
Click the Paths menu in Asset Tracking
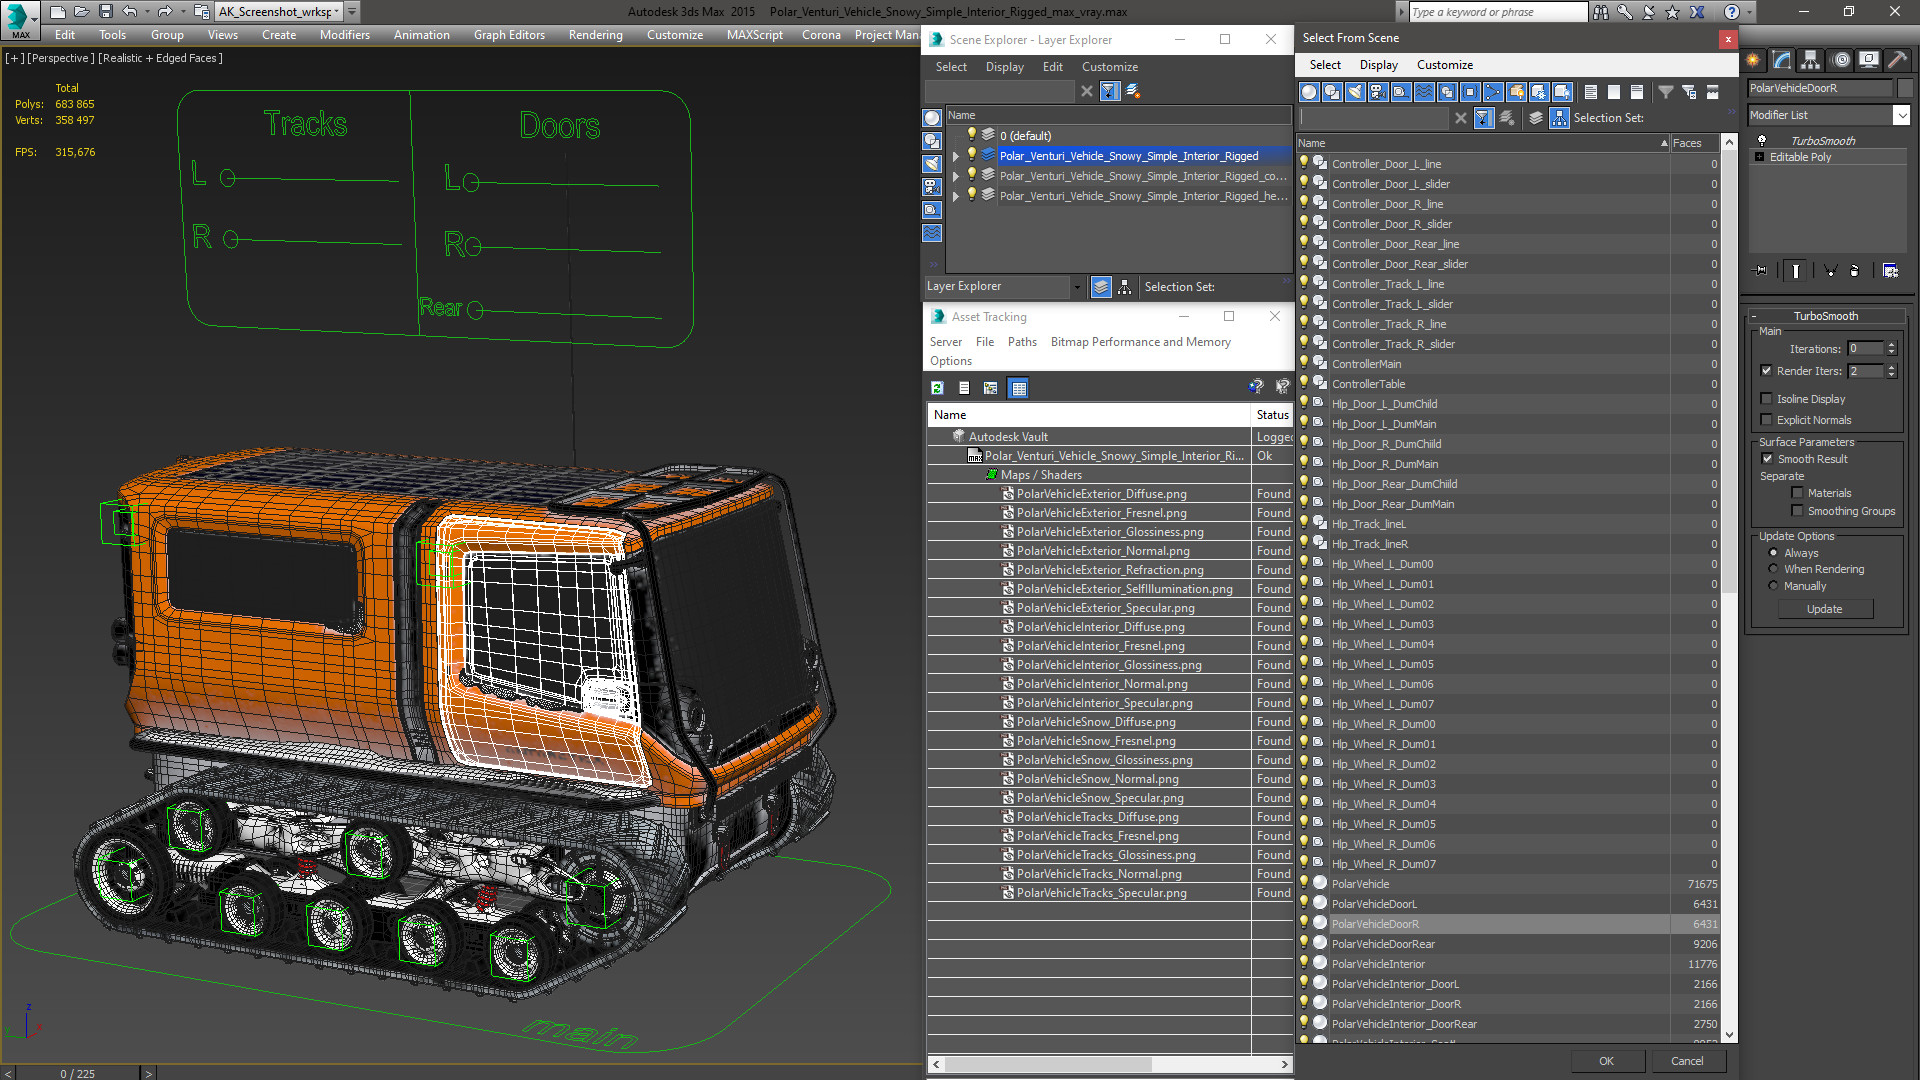point(1022,342)
